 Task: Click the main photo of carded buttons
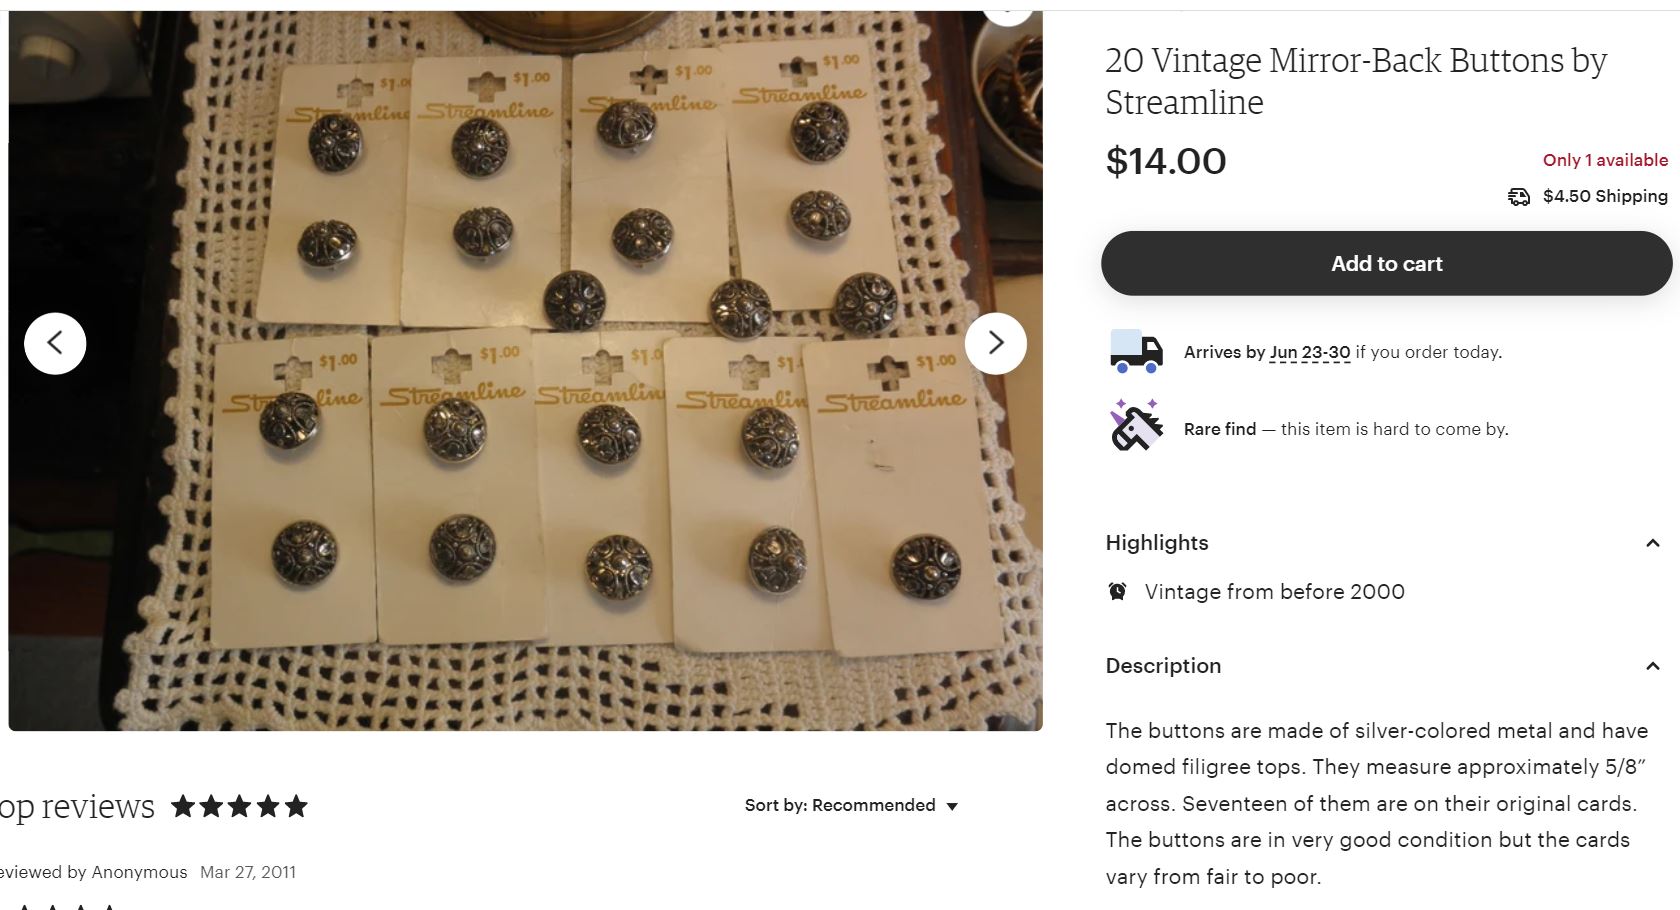pos(525,370)
